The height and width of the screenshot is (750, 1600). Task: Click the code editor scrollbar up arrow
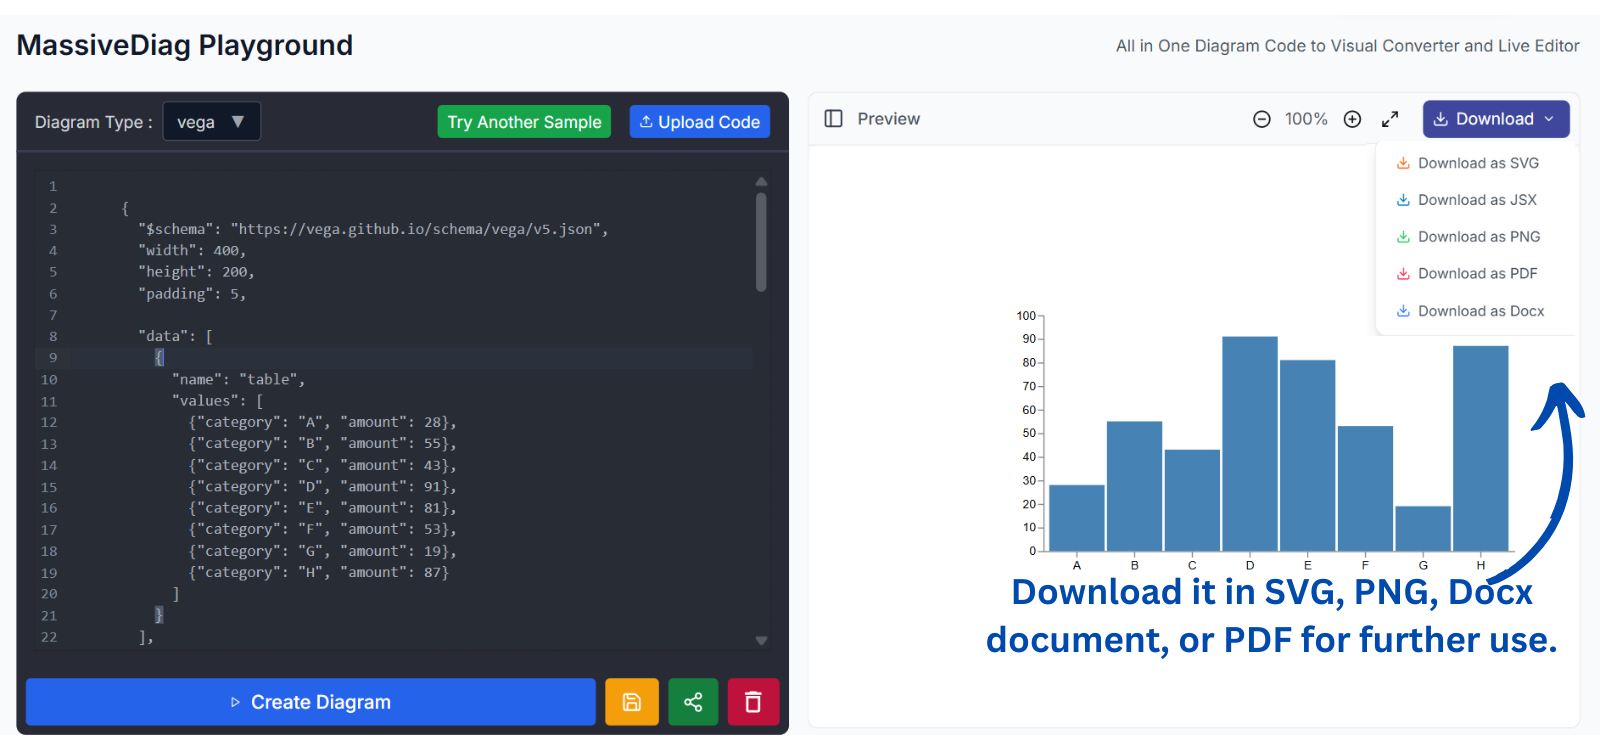click(x=761, y=182)
